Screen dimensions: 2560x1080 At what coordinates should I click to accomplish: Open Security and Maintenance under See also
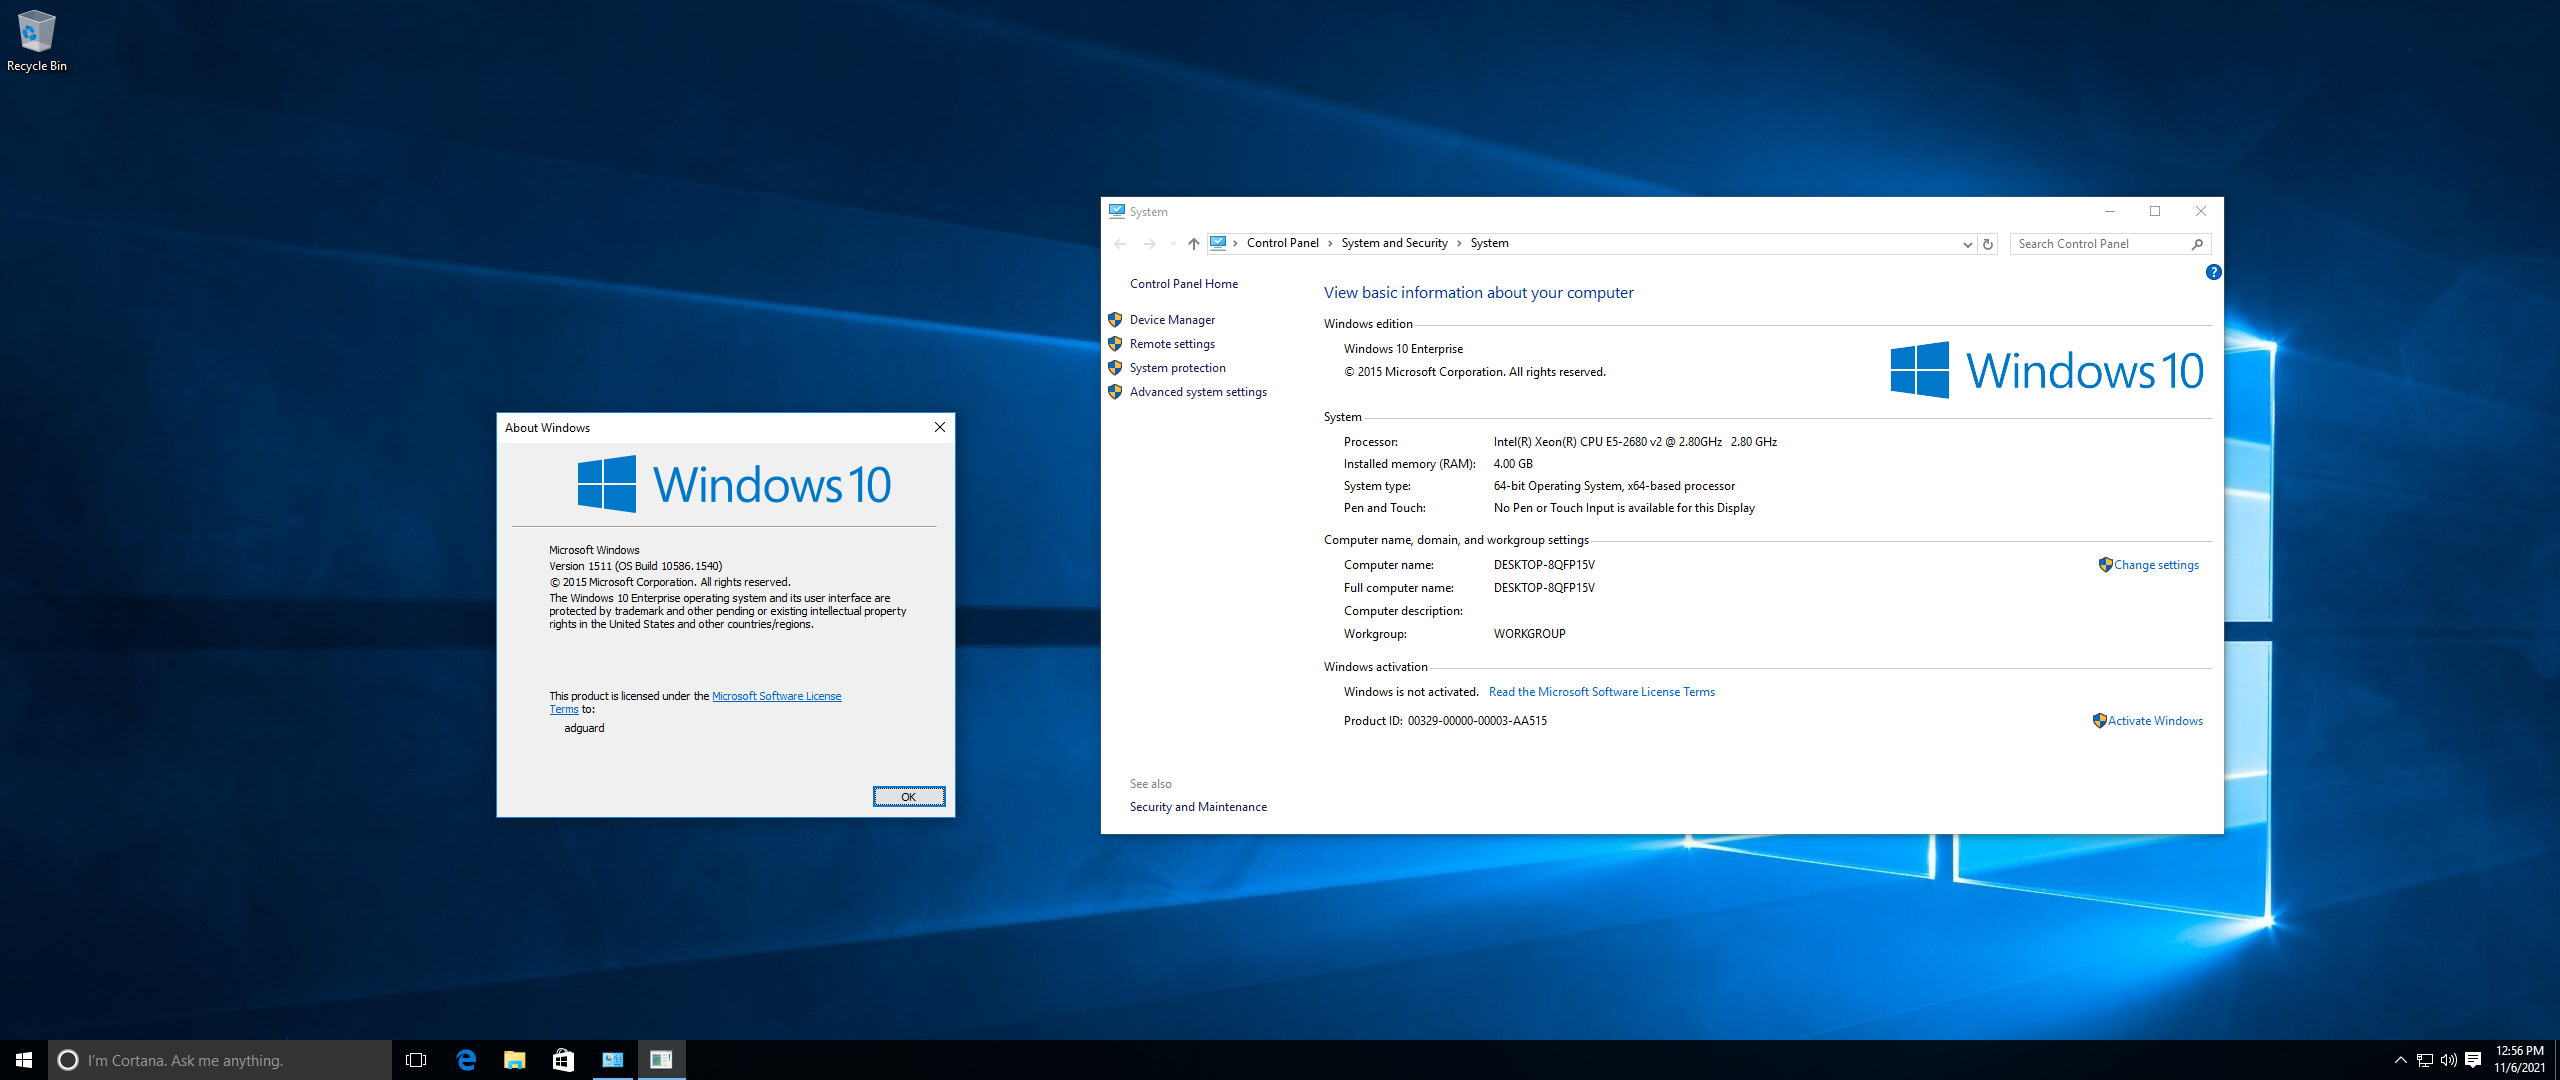coord(1198,807)
